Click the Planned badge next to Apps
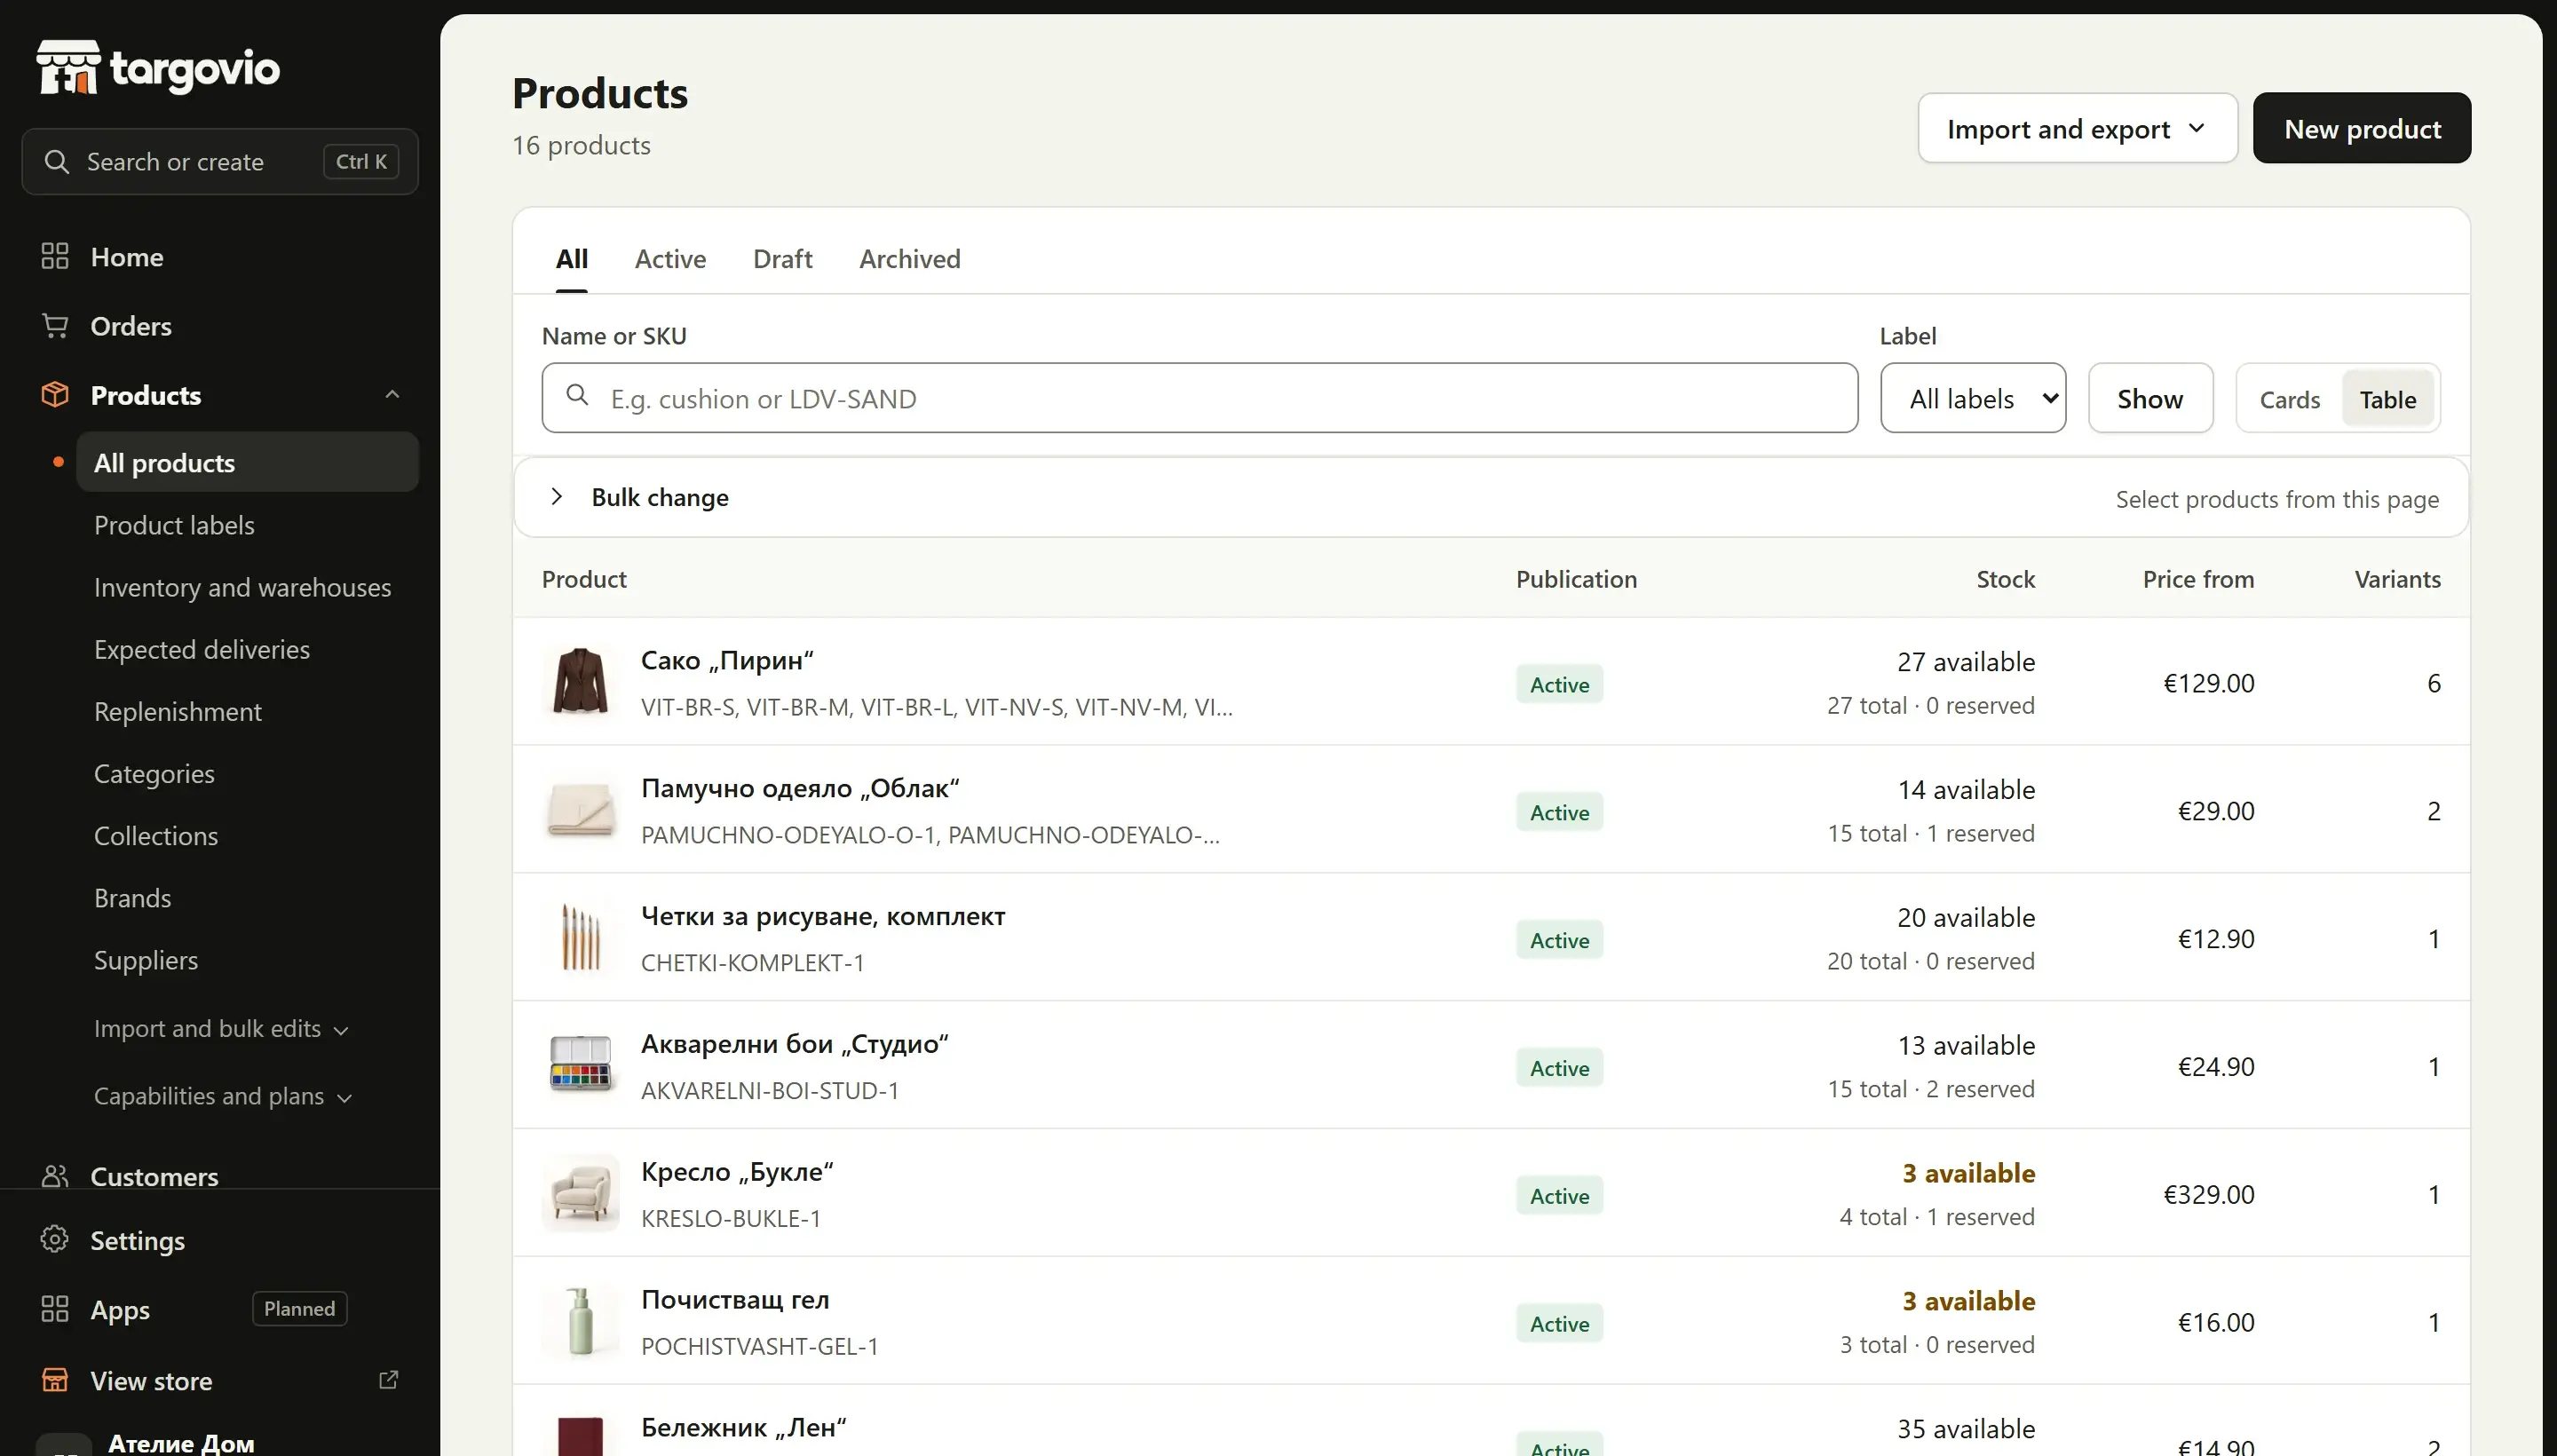The height and width of the screenshot is (1456, 2557). [x=299, y=1309]
